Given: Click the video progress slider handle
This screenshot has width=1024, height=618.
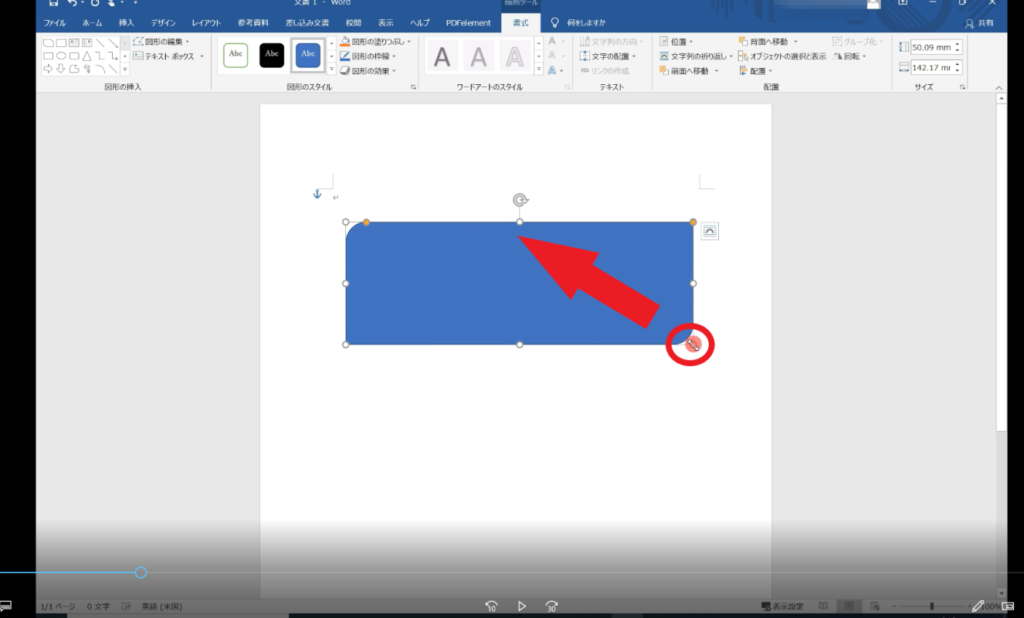Looking at the screenshot, I should point(141,573).
